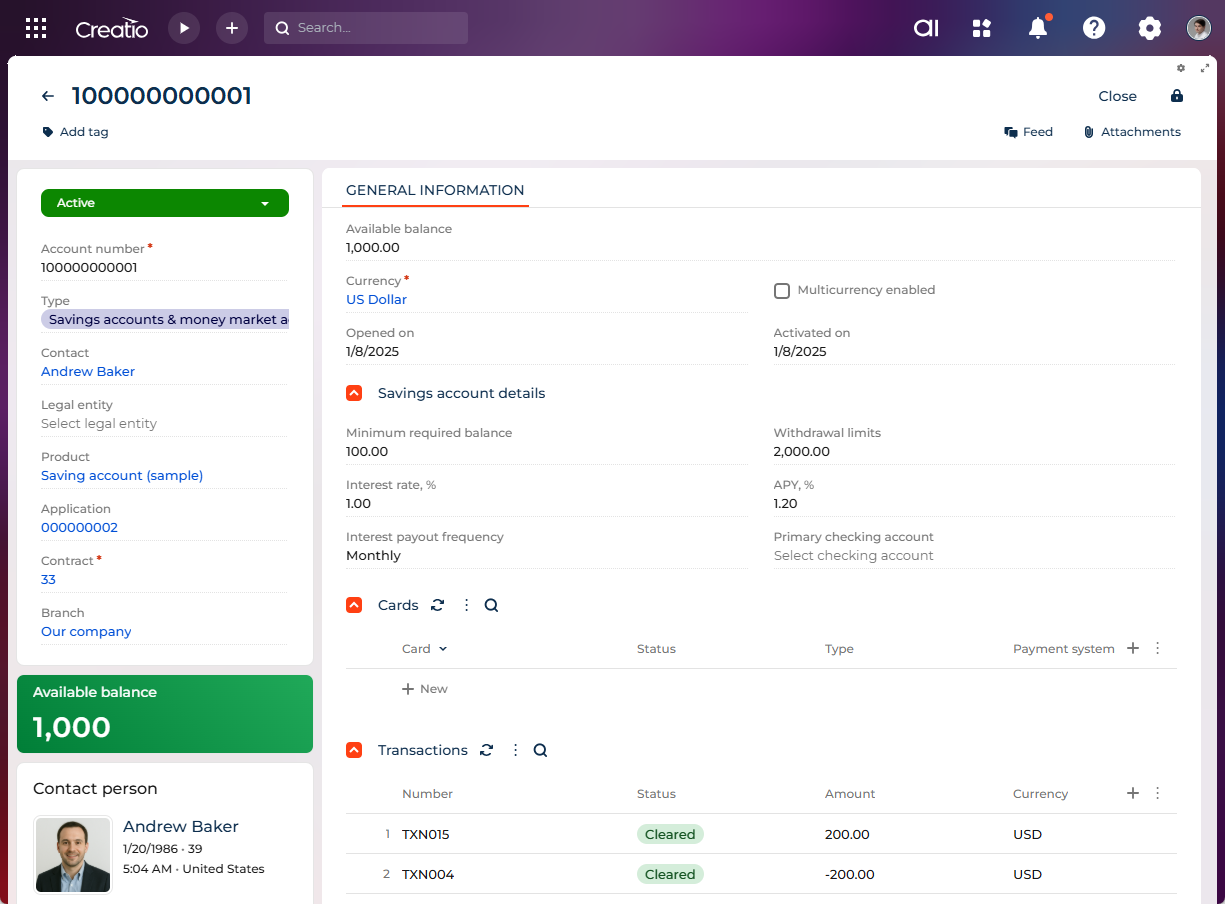
Task: Refresh the Cards list
Action: pos(438,605)
